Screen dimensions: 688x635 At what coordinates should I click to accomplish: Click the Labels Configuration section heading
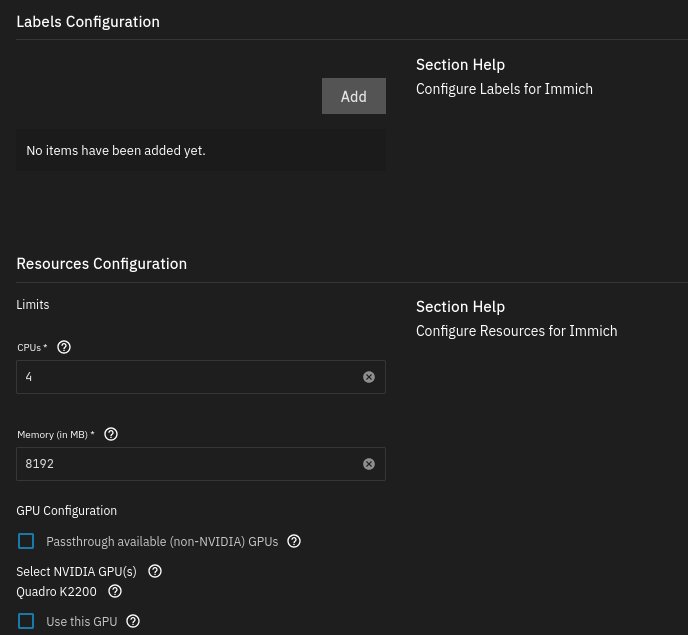[88, 21]
